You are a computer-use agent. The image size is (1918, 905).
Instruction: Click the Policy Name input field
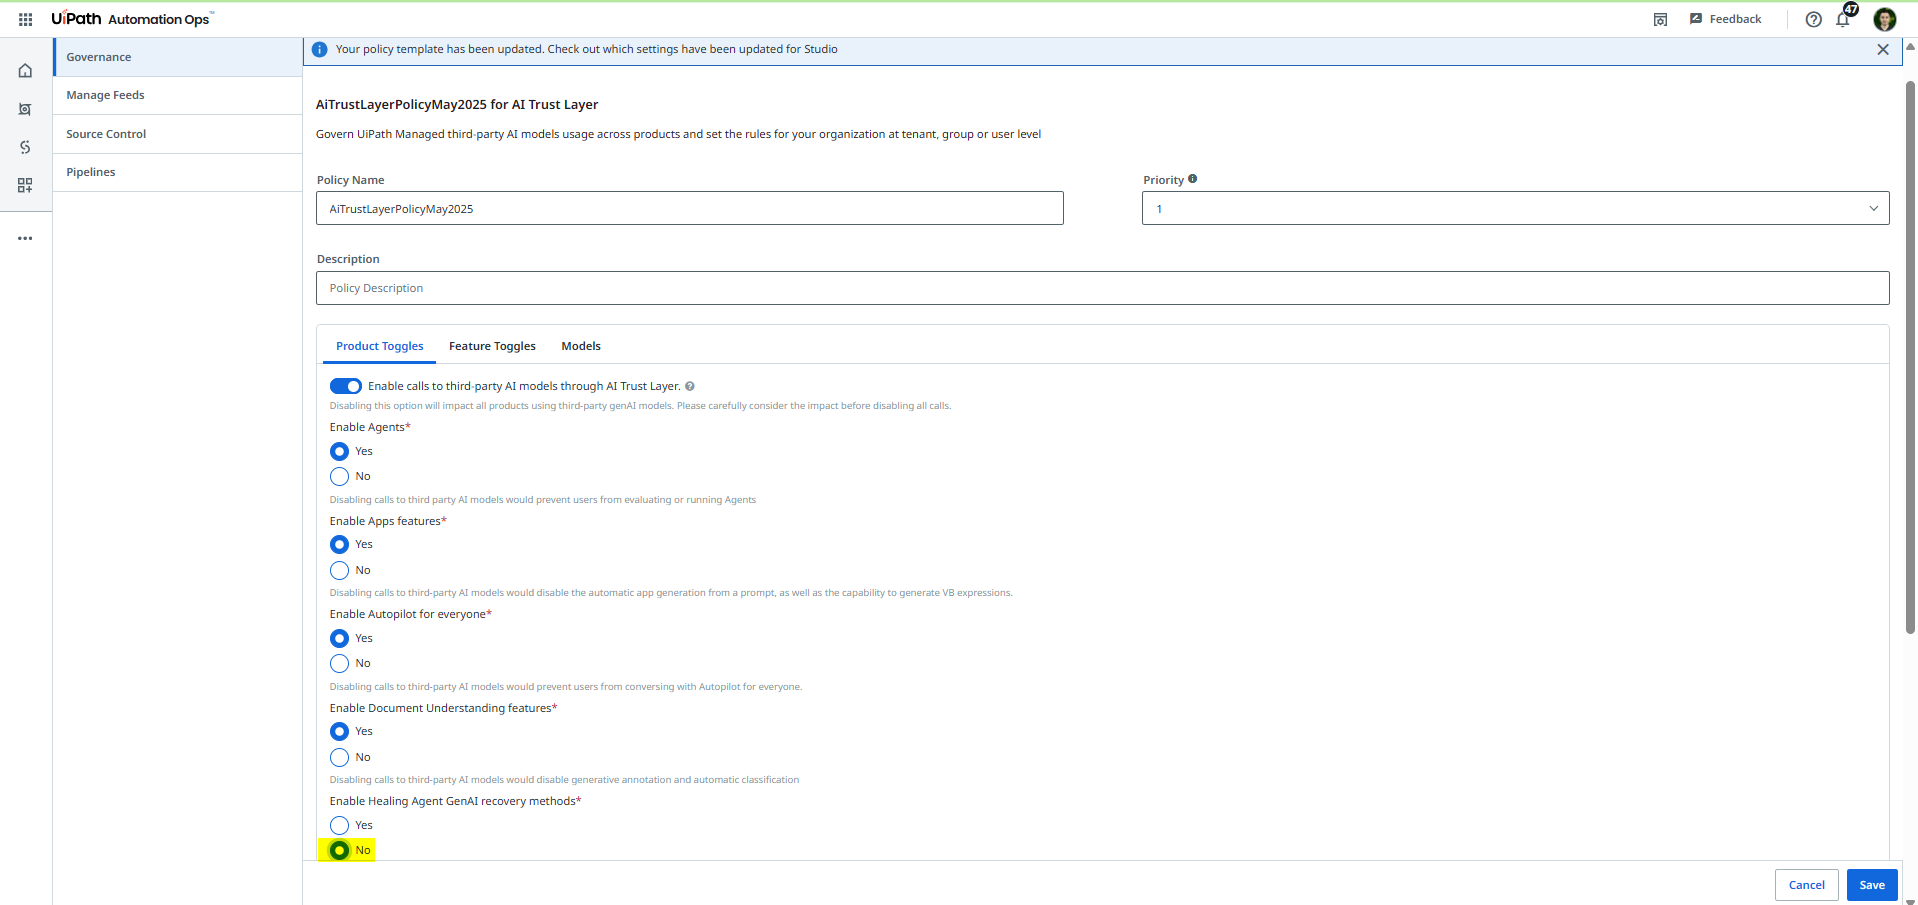(690, 208)
